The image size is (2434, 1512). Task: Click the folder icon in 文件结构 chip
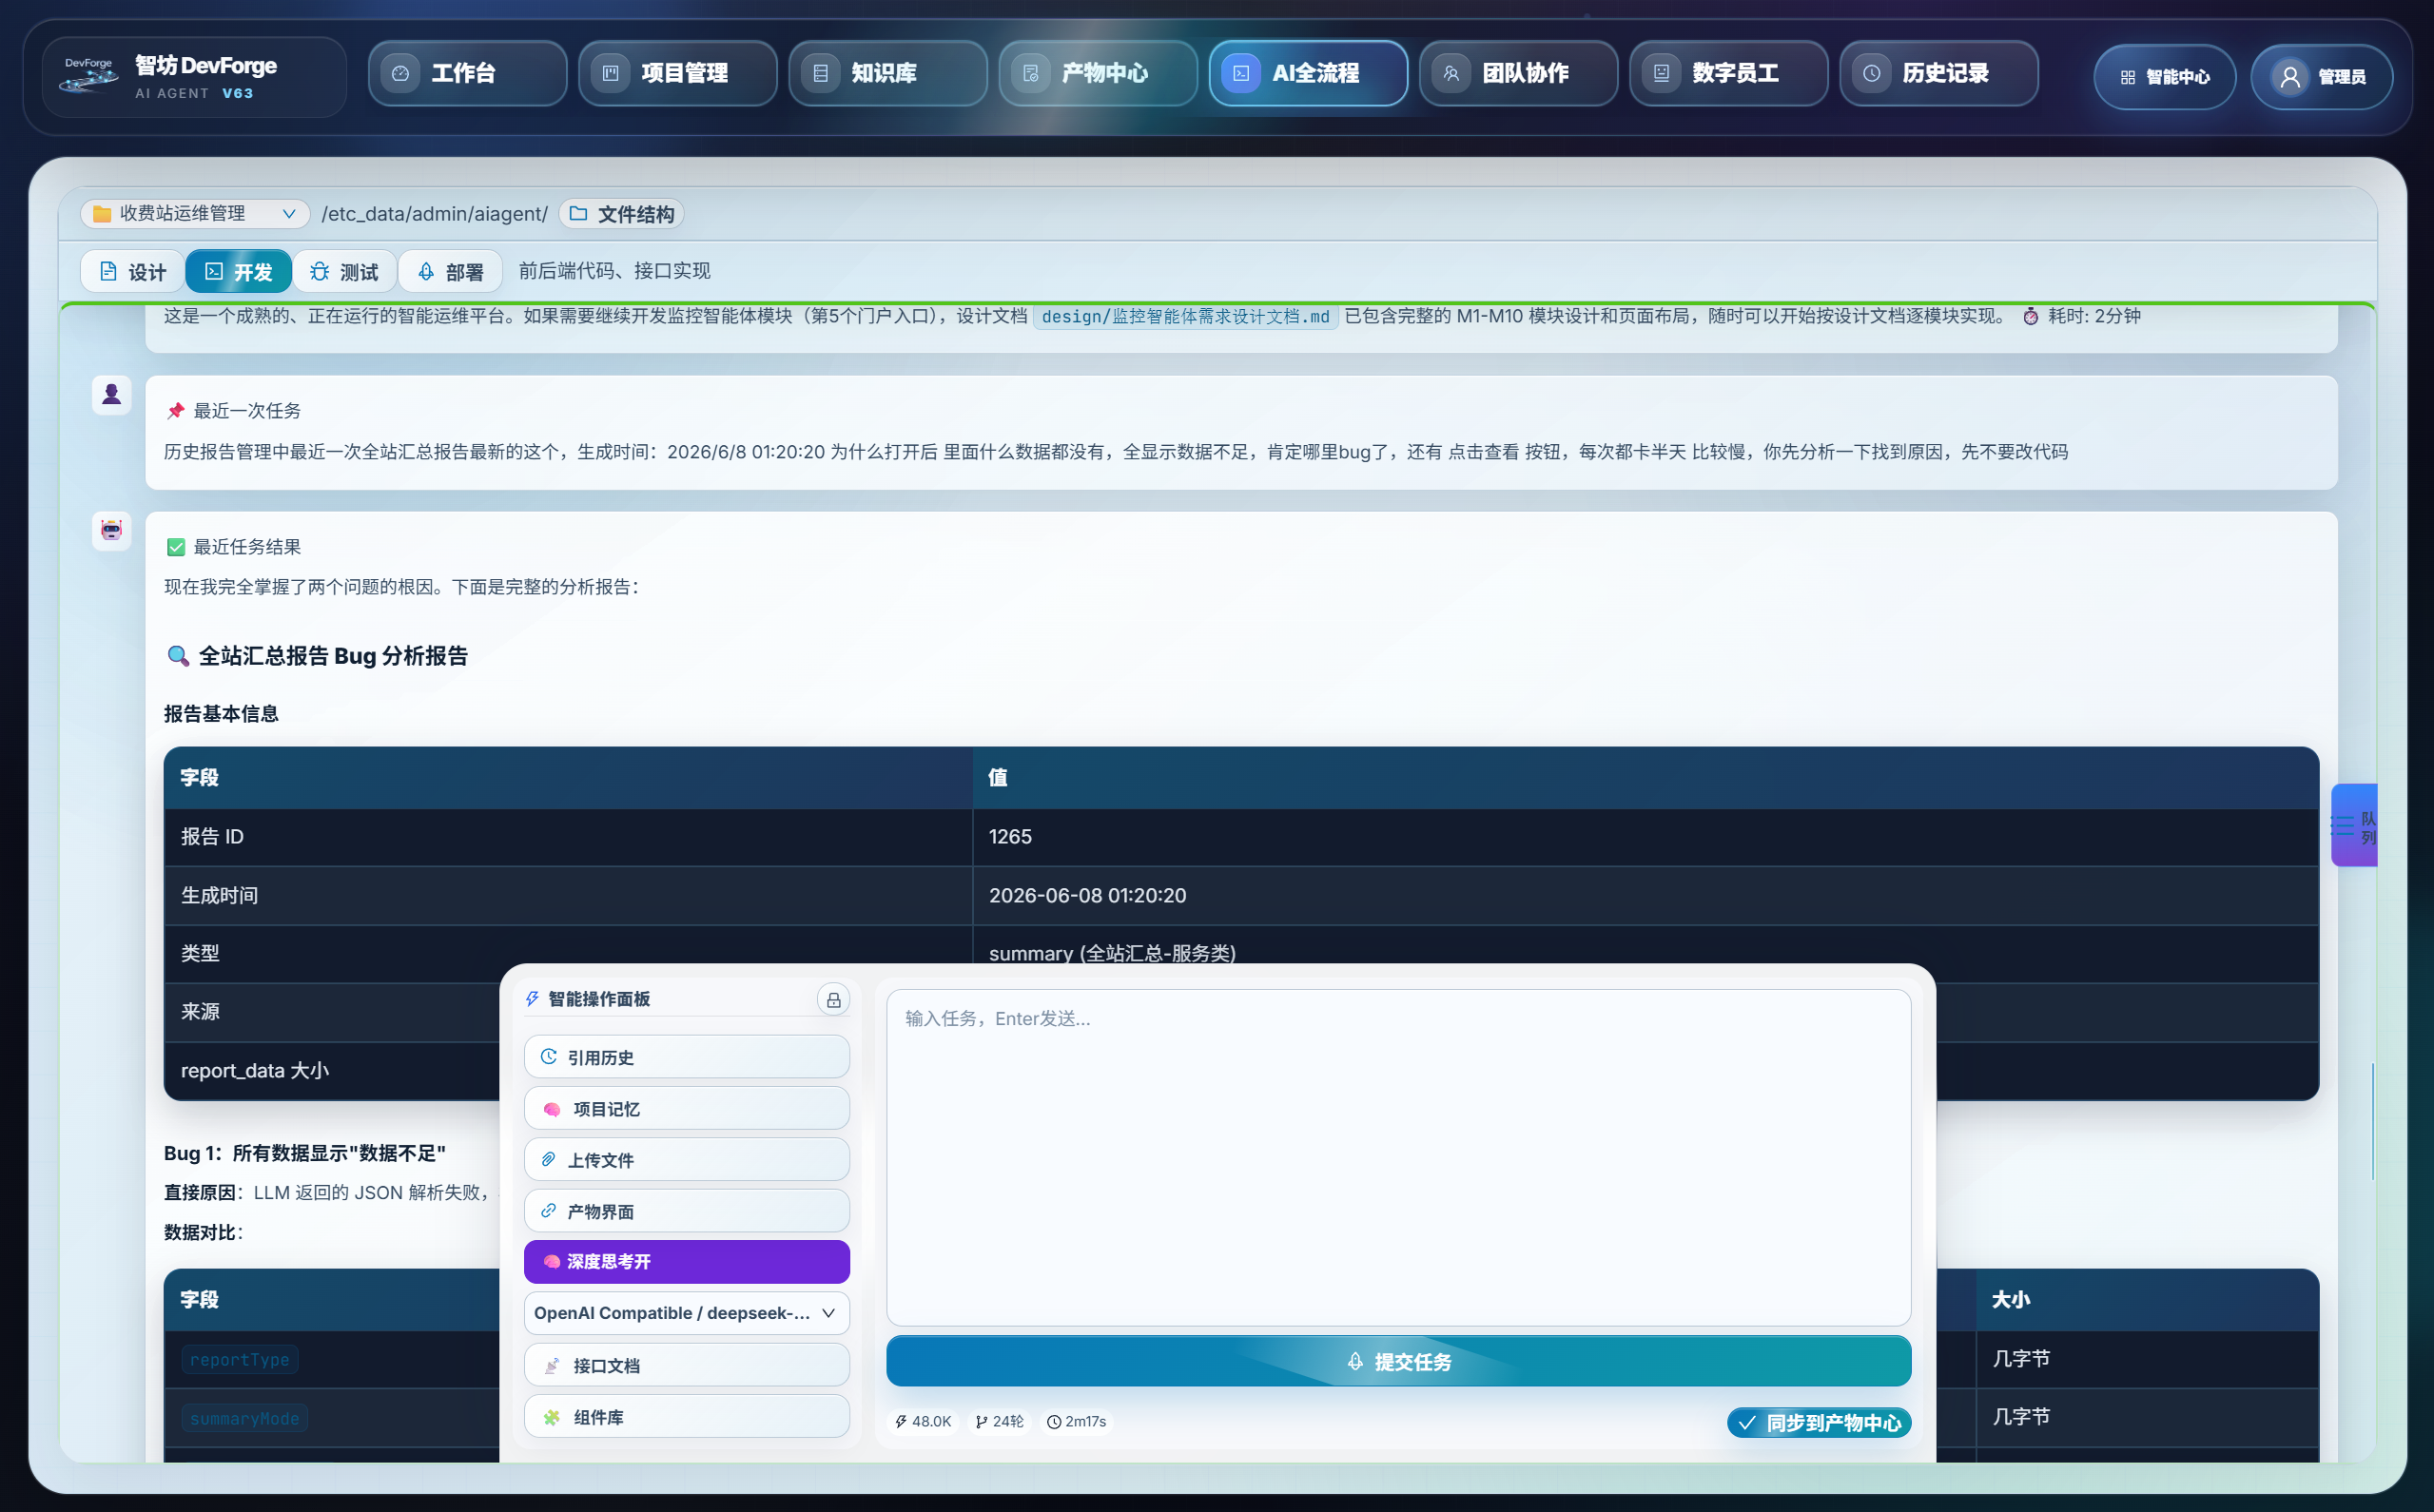click(578, 213)
